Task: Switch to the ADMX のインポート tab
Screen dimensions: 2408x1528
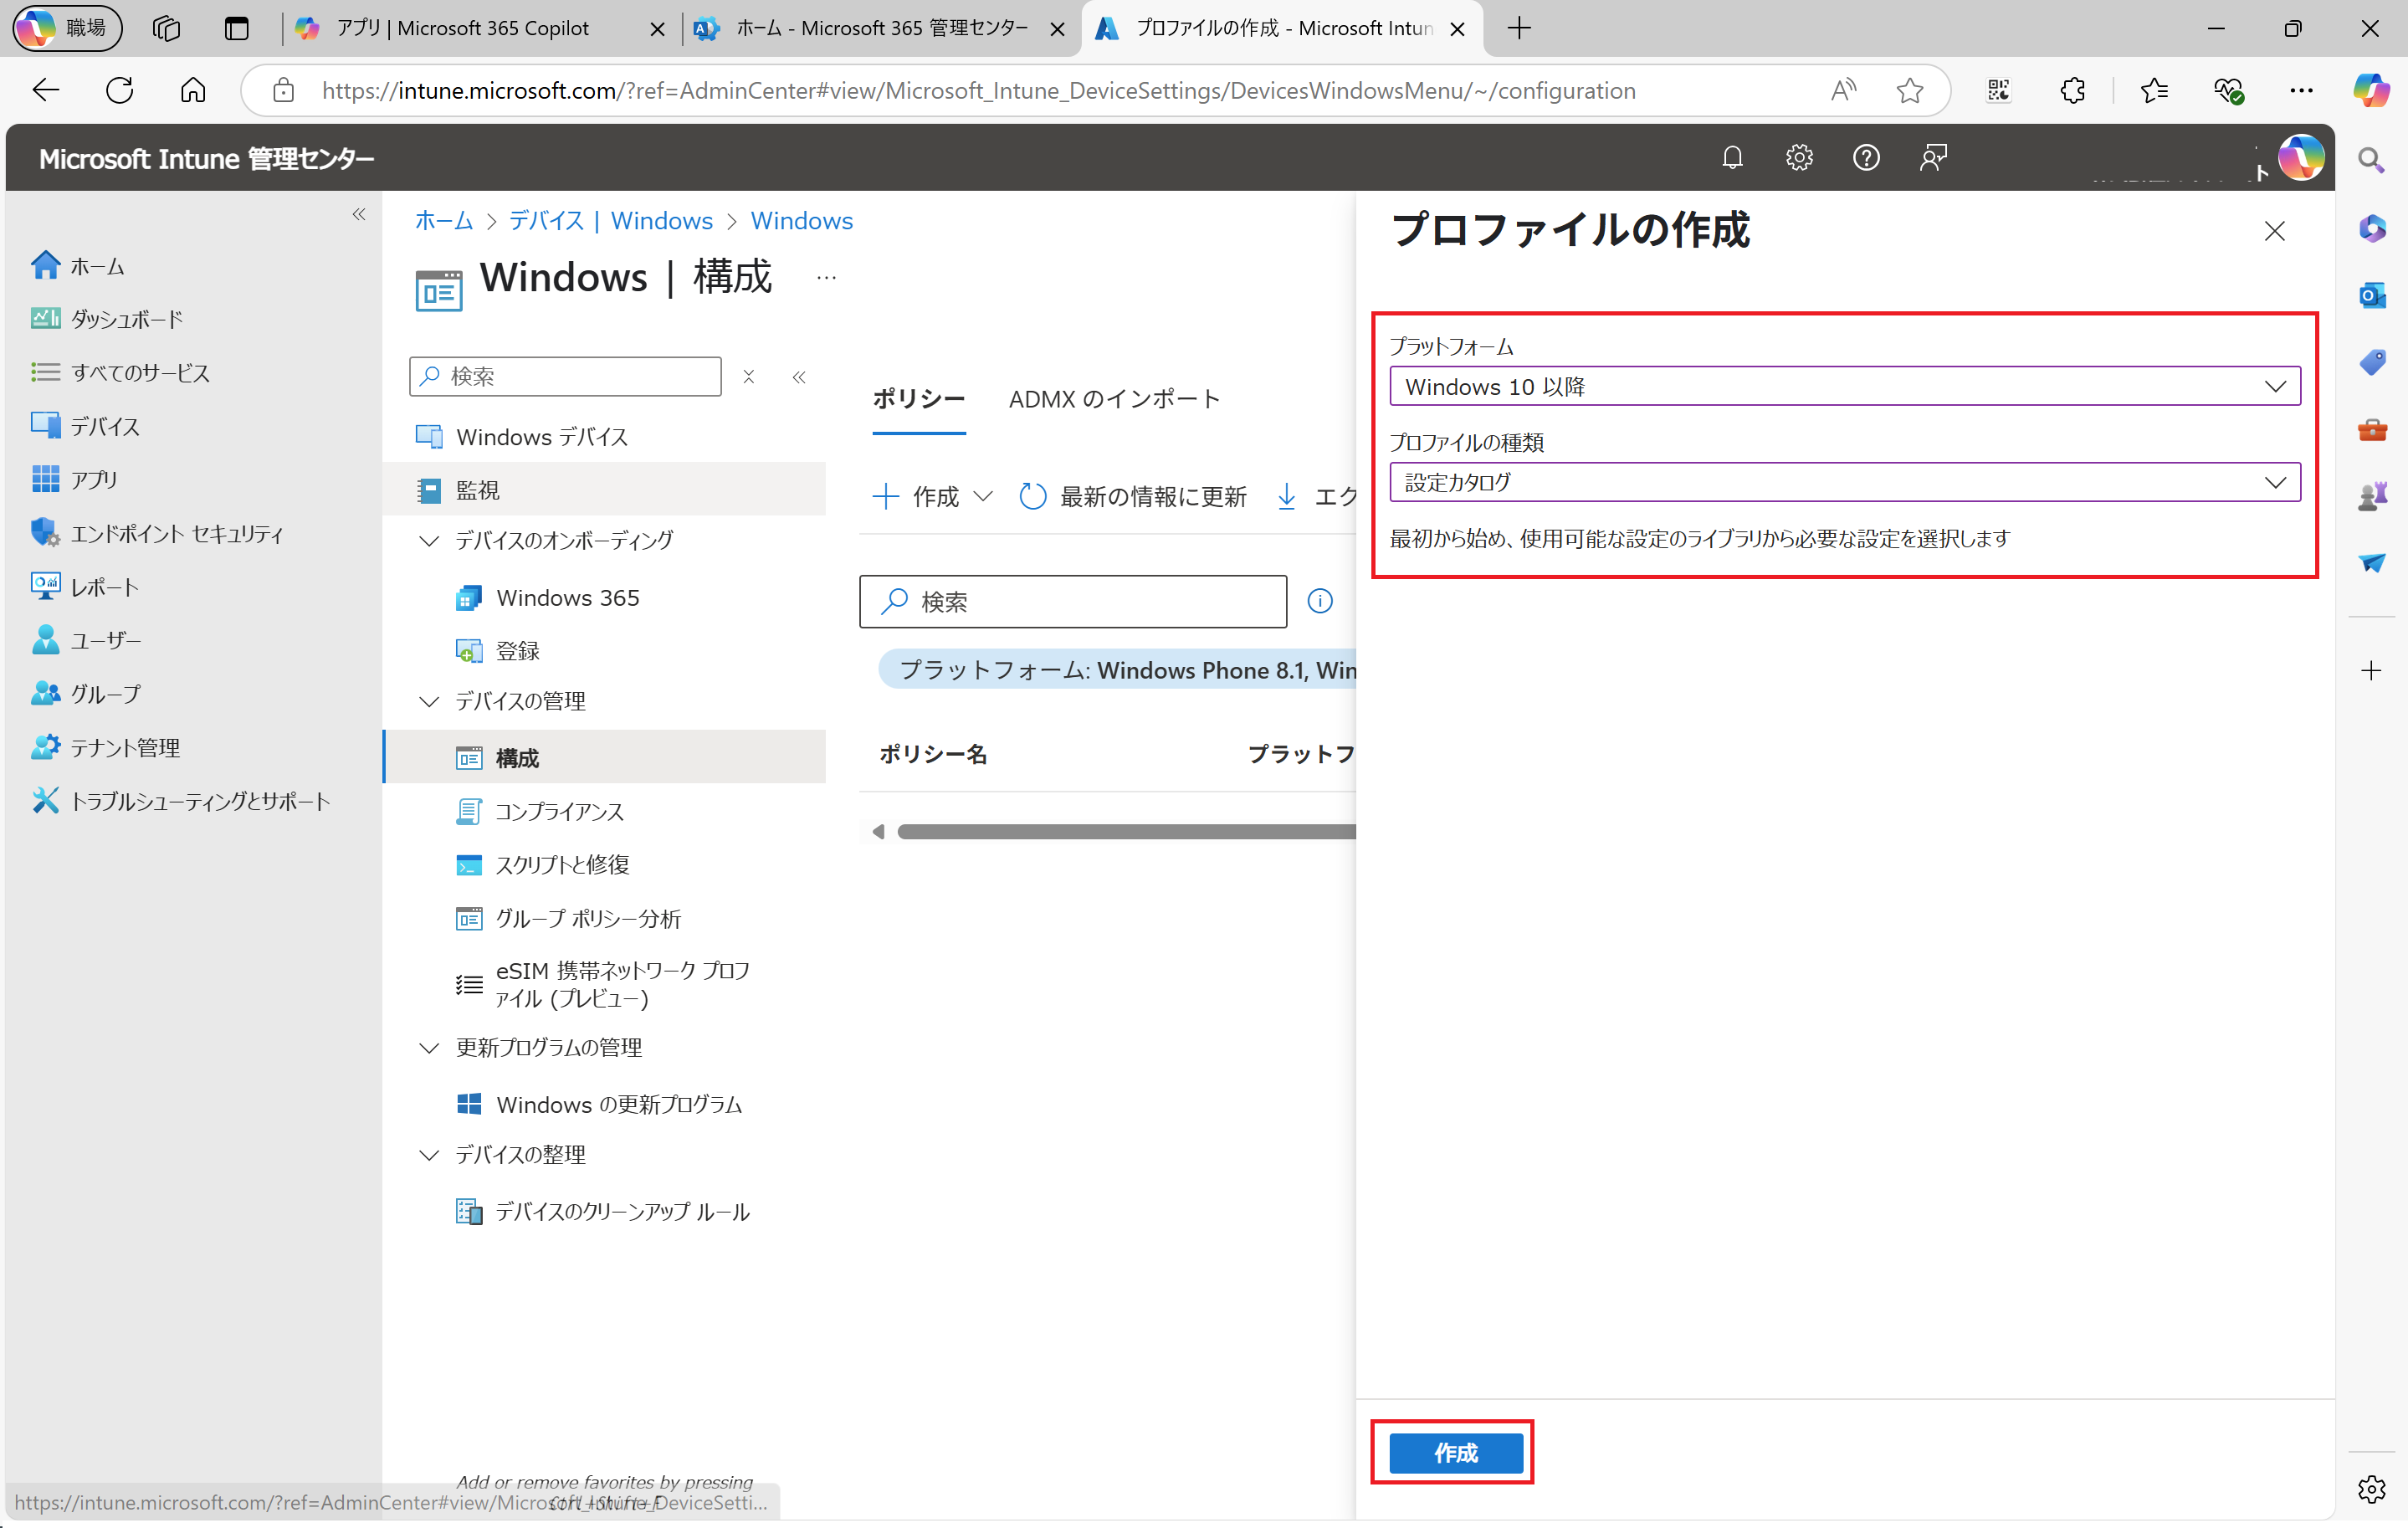Action: click(1115, 398)
